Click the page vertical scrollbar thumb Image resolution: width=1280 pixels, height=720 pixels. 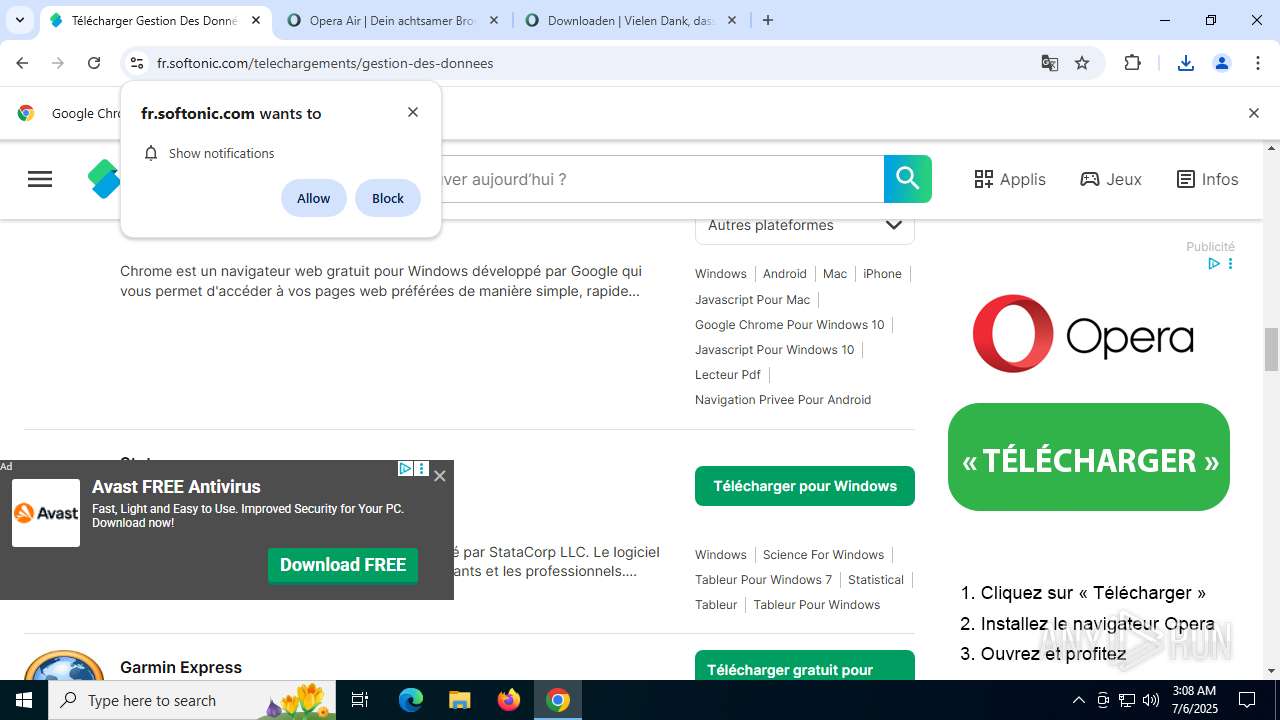point(1271,349)
